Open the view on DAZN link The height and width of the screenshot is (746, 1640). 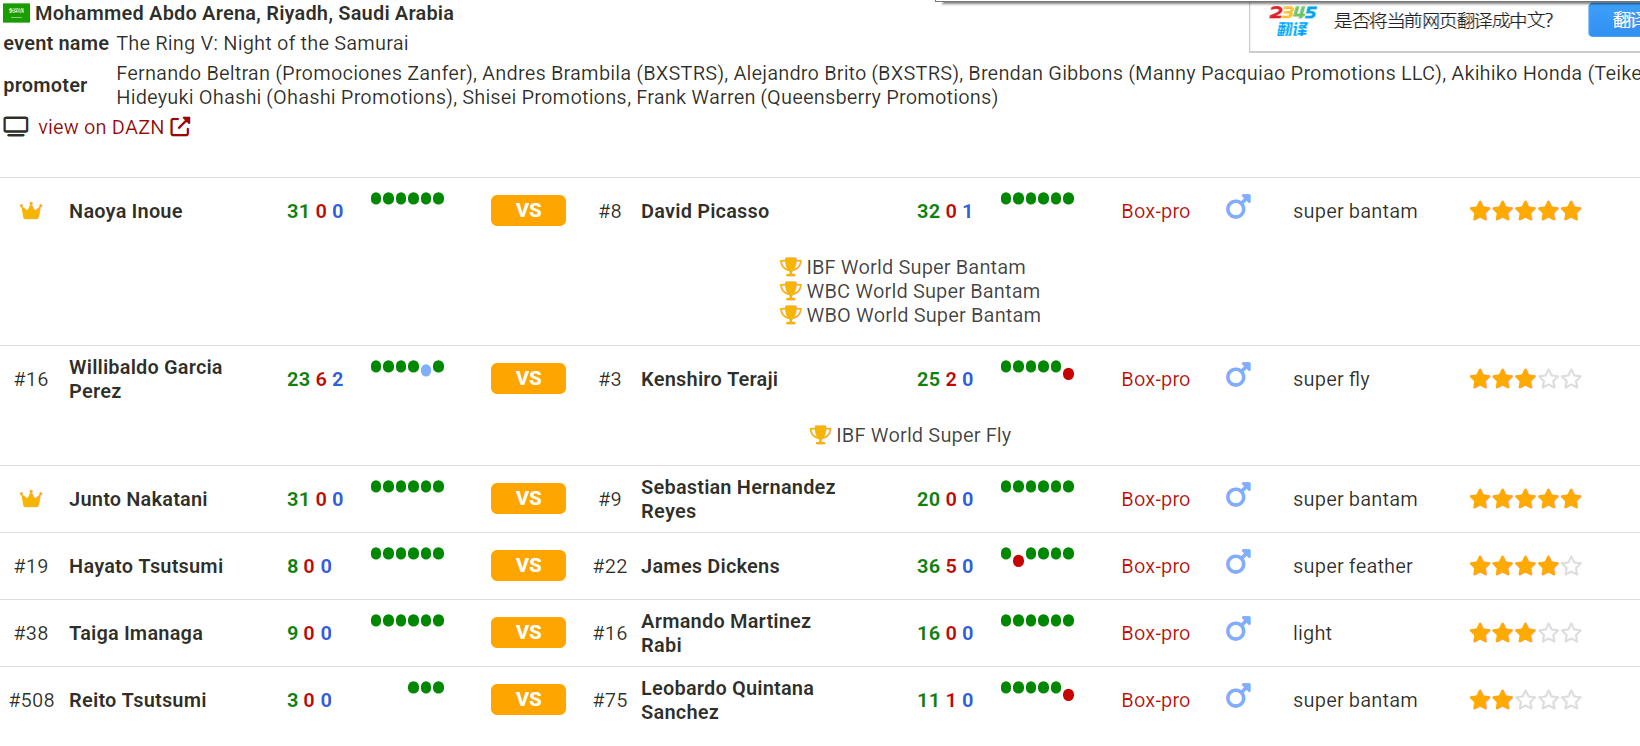[x=101, y=127]
